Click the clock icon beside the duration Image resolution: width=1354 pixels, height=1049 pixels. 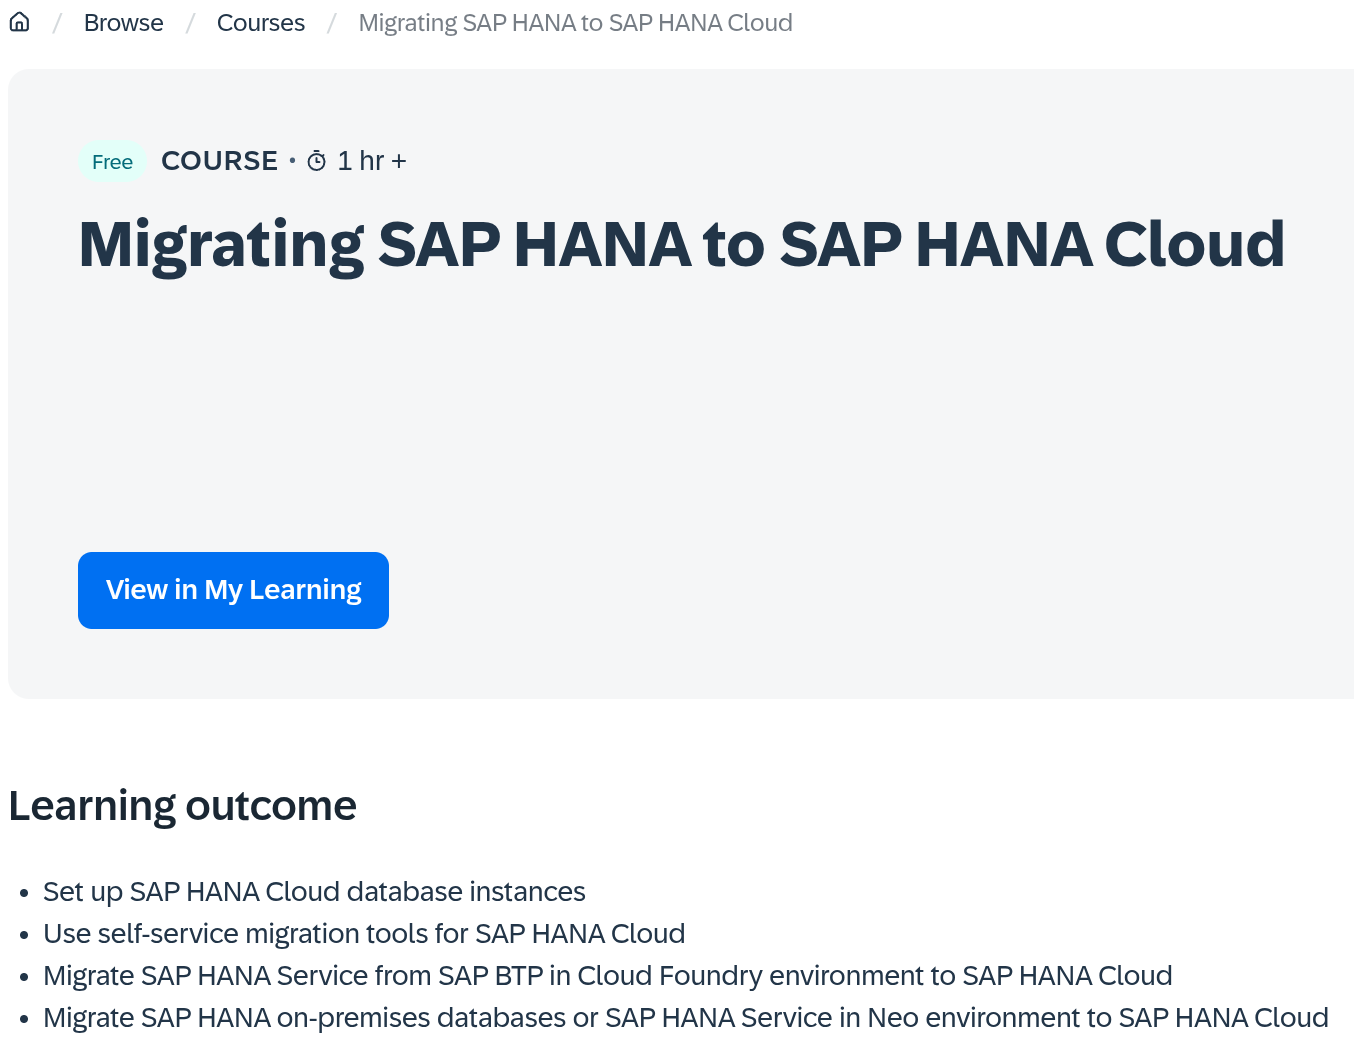click(316, 161)
